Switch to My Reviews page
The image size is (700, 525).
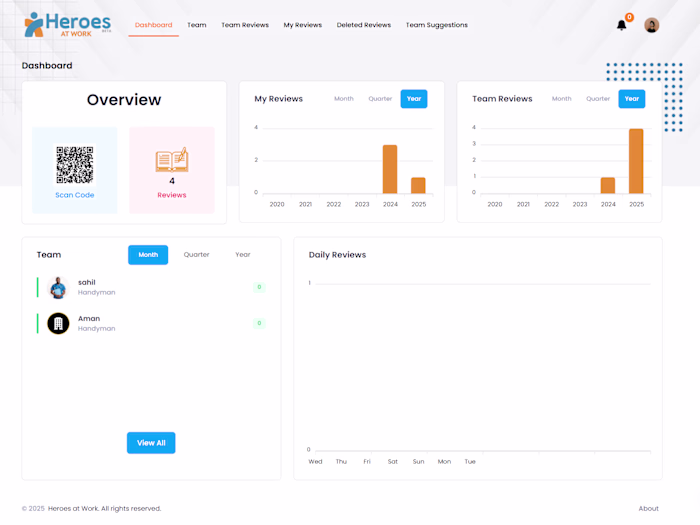303,25
